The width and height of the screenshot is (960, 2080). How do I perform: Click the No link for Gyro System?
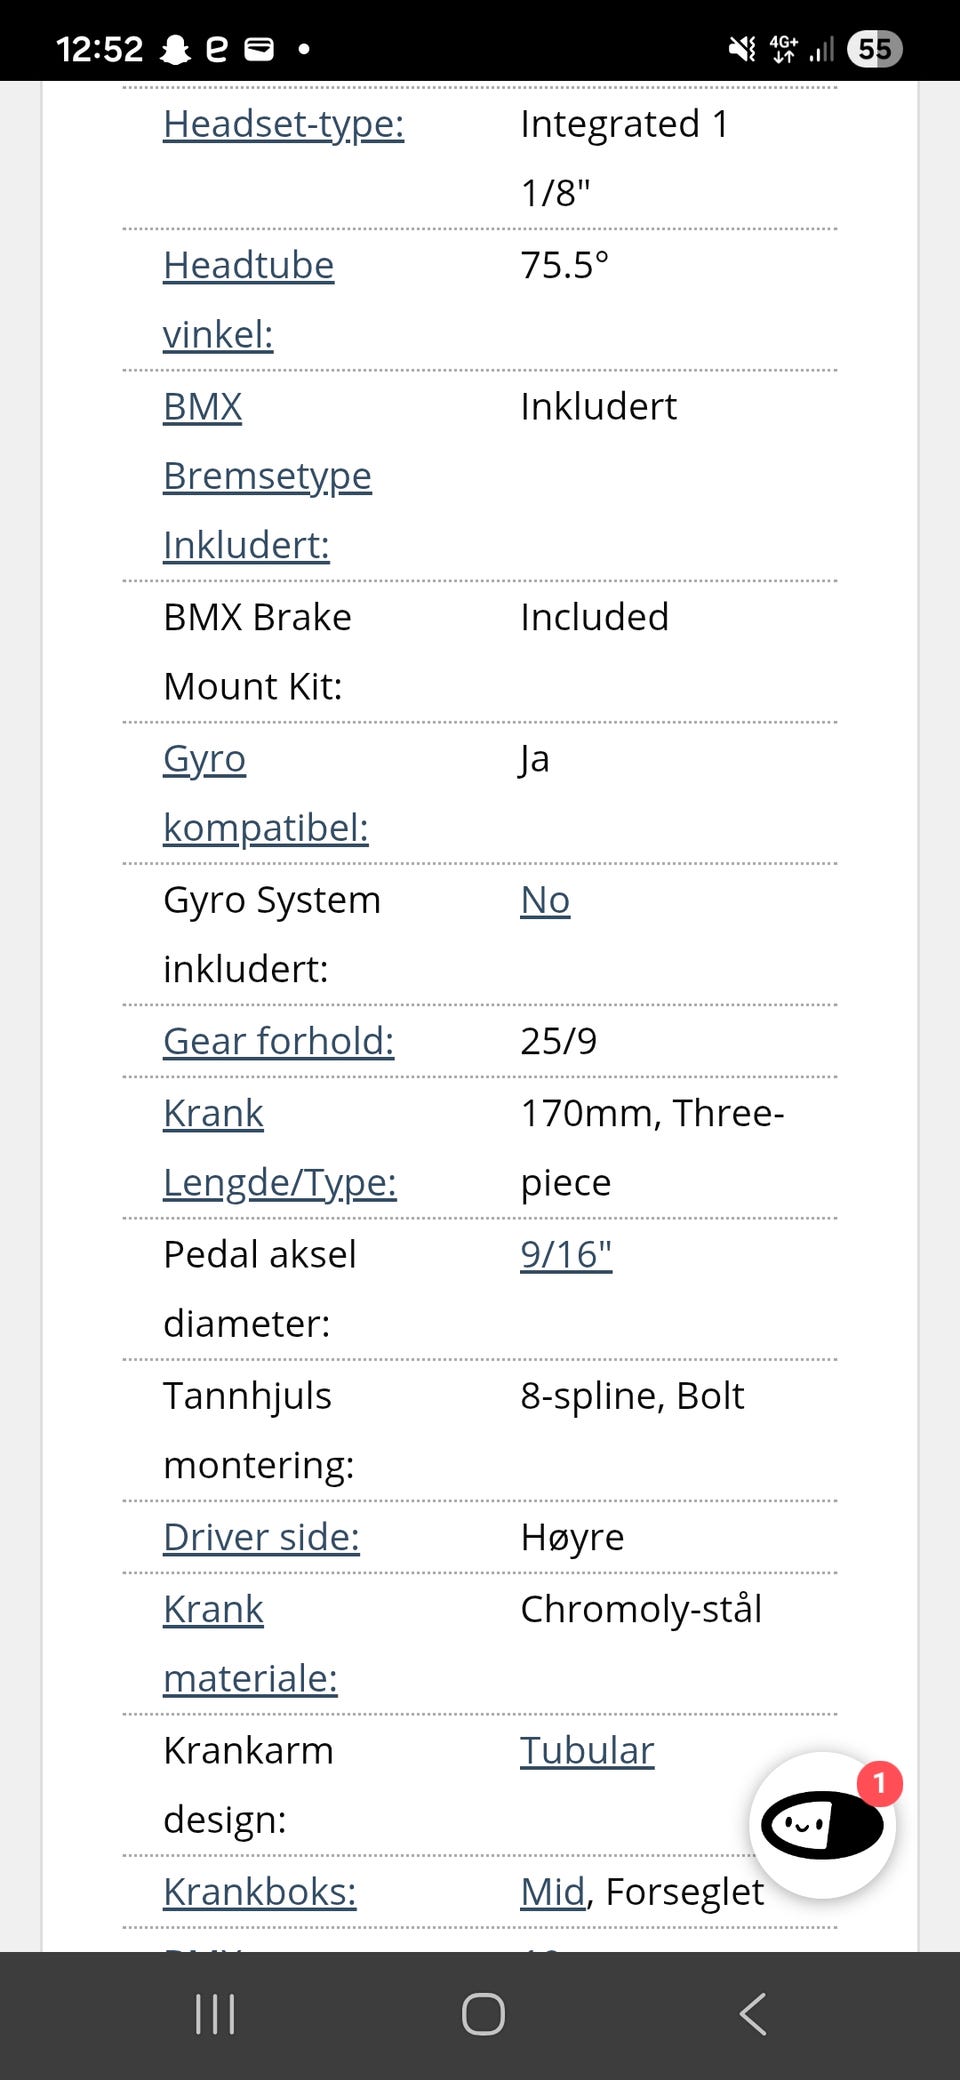point(545,900)
